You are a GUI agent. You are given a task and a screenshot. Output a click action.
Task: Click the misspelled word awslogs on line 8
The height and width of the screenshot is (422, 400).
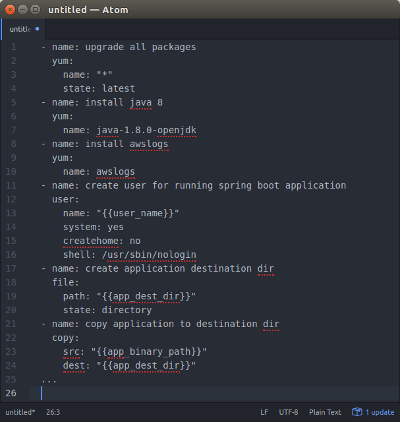[x=149, y=144]
